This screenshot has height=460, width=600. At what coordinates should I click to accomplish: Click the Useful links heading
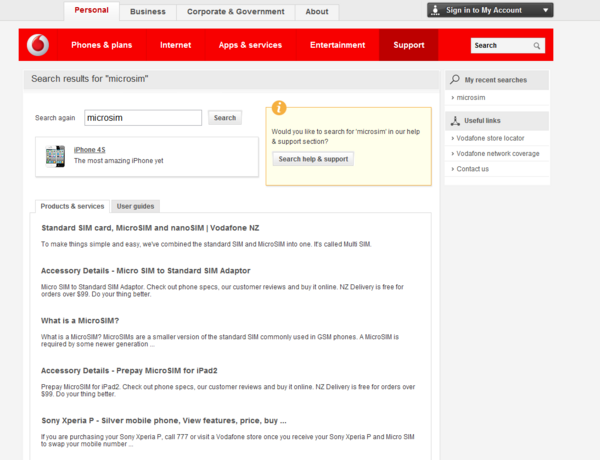click(482, 121)
